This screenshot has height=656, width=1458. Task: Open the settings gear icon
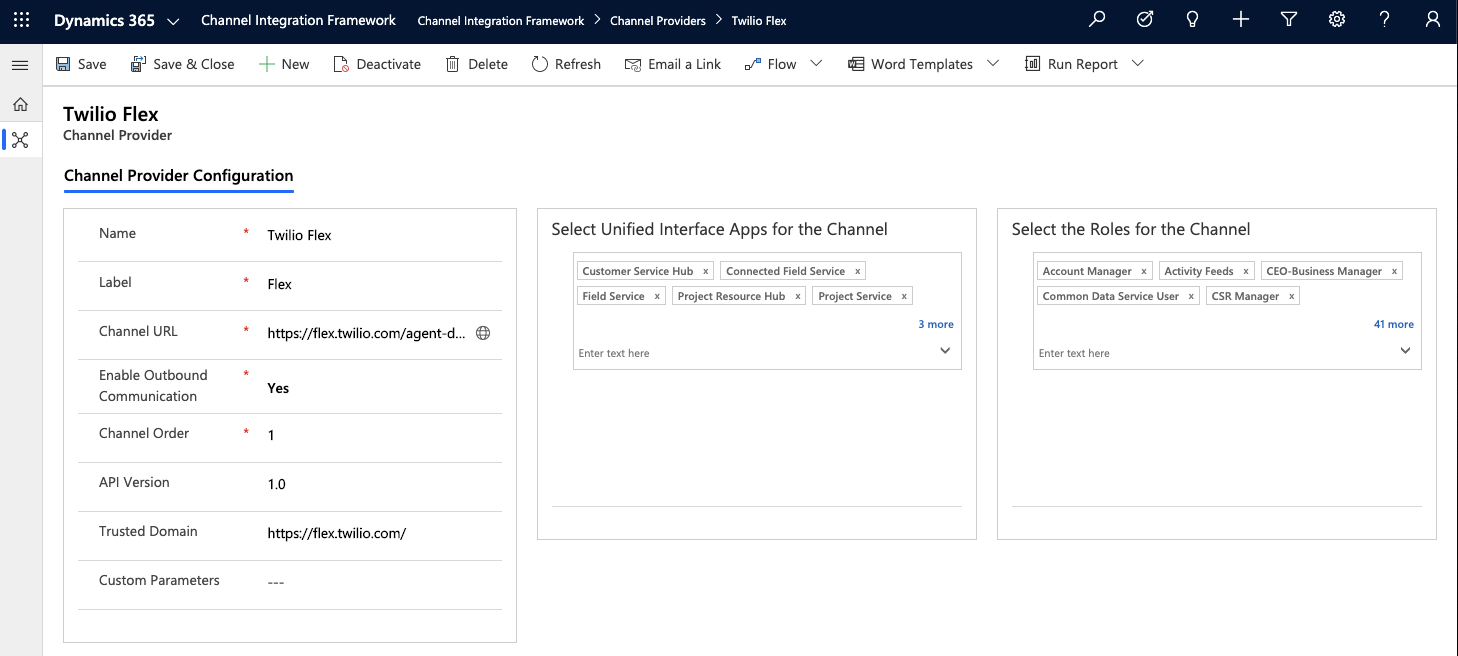[1337, 20]
